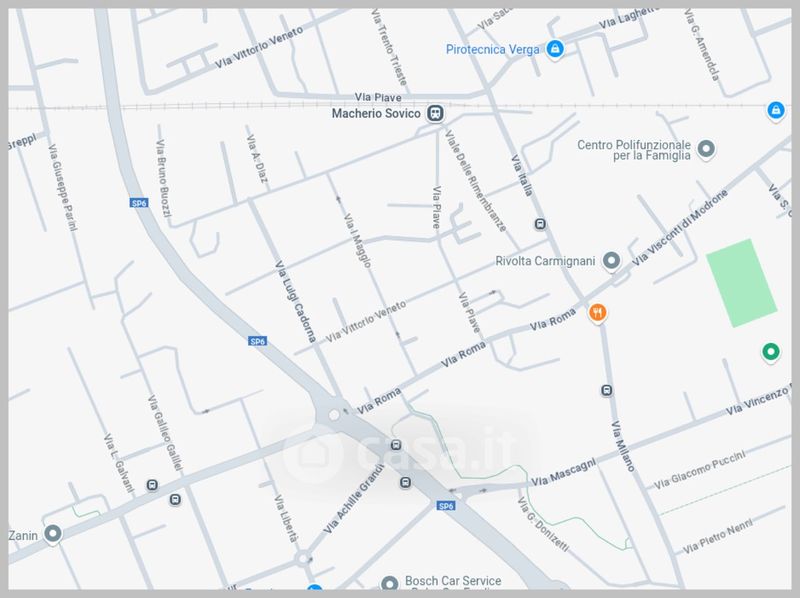Select the SP6 shield near Via Mascagni
Image resolution: width=800 pixels, height=598 pixels.
[x=445, y=506]
